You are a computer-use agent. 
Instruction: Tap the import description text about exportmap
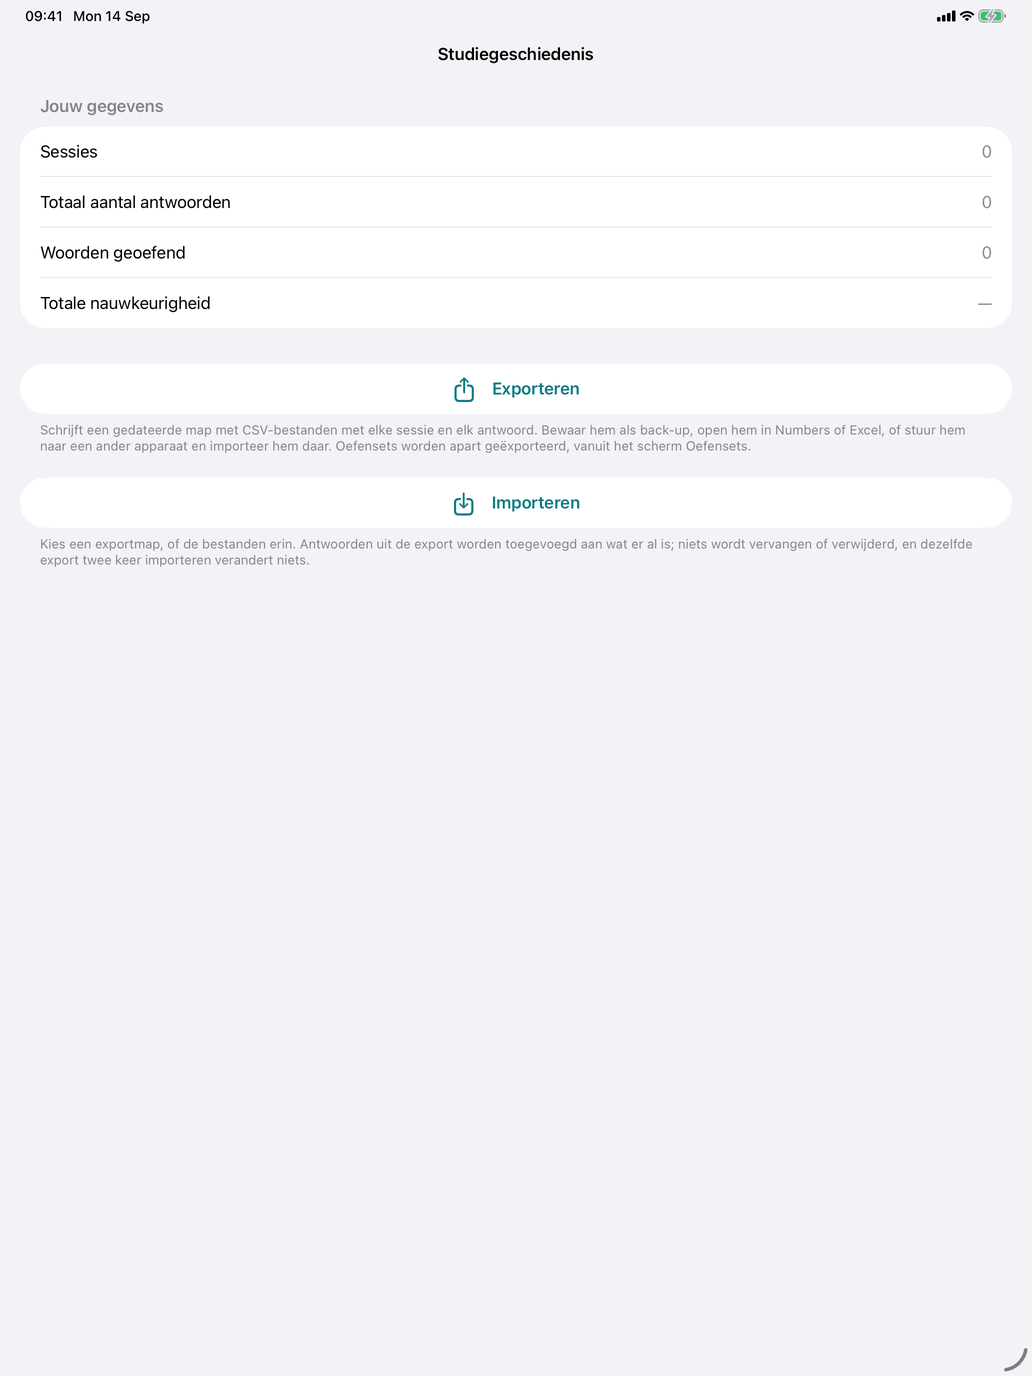pos(506,552)
